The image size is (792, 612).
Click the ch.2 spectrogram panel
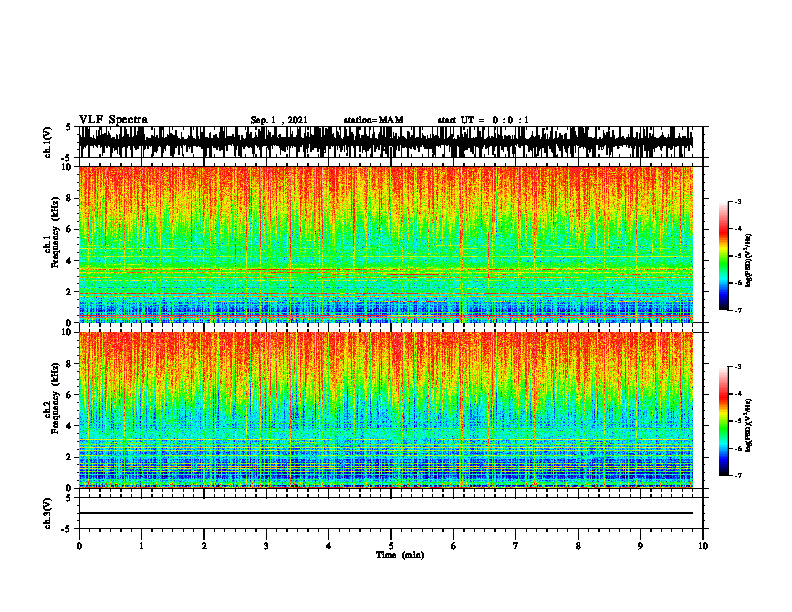(x=386, y=410)
